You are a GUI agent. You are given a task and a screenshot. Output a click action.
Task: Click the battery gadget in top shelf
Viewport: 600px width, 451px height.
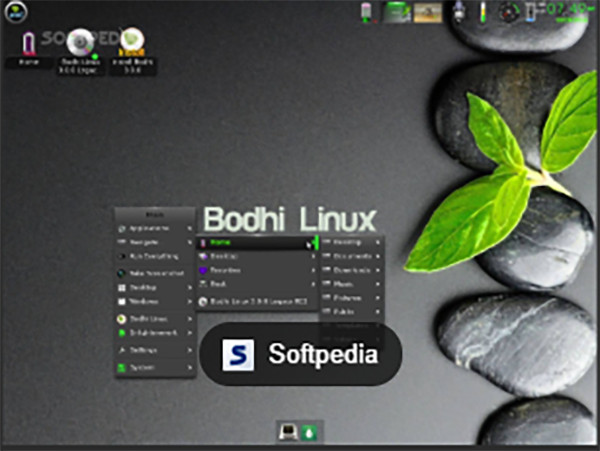click(367, 12)
